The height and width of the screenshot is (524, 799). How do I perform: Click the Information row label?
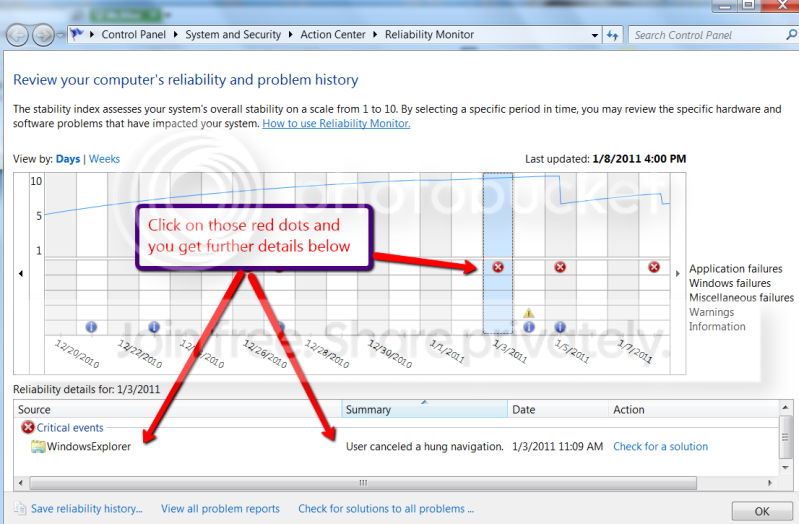(717, 326)
